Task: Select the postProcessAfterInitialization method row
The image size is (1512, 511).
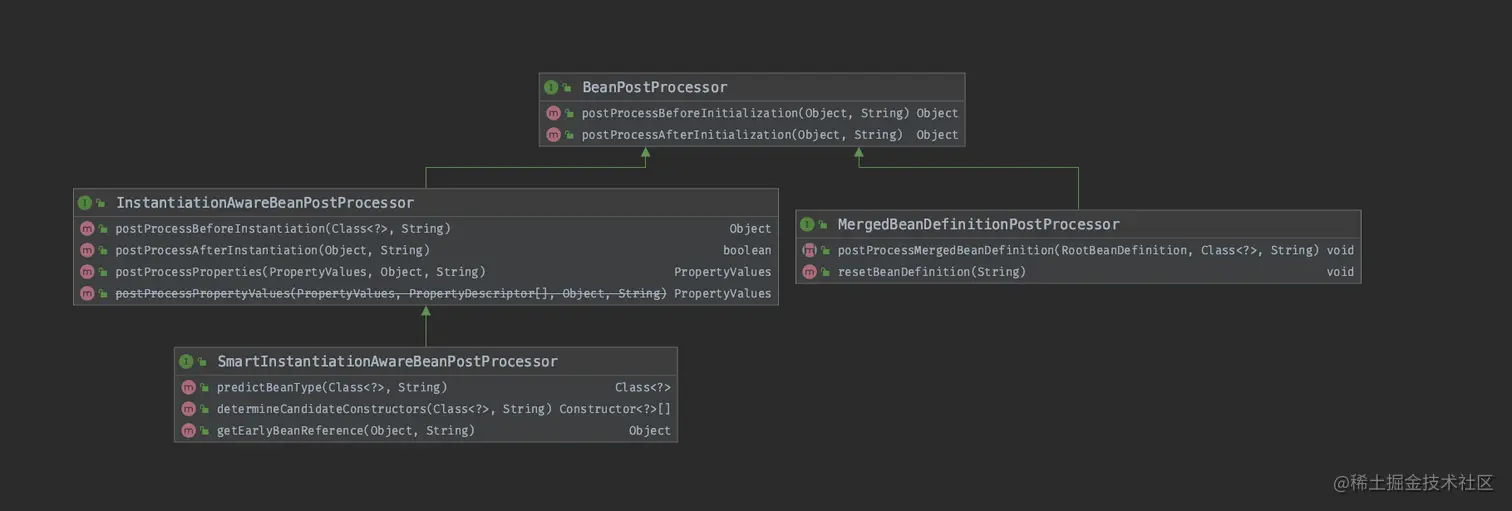Action: coord(741,135)
